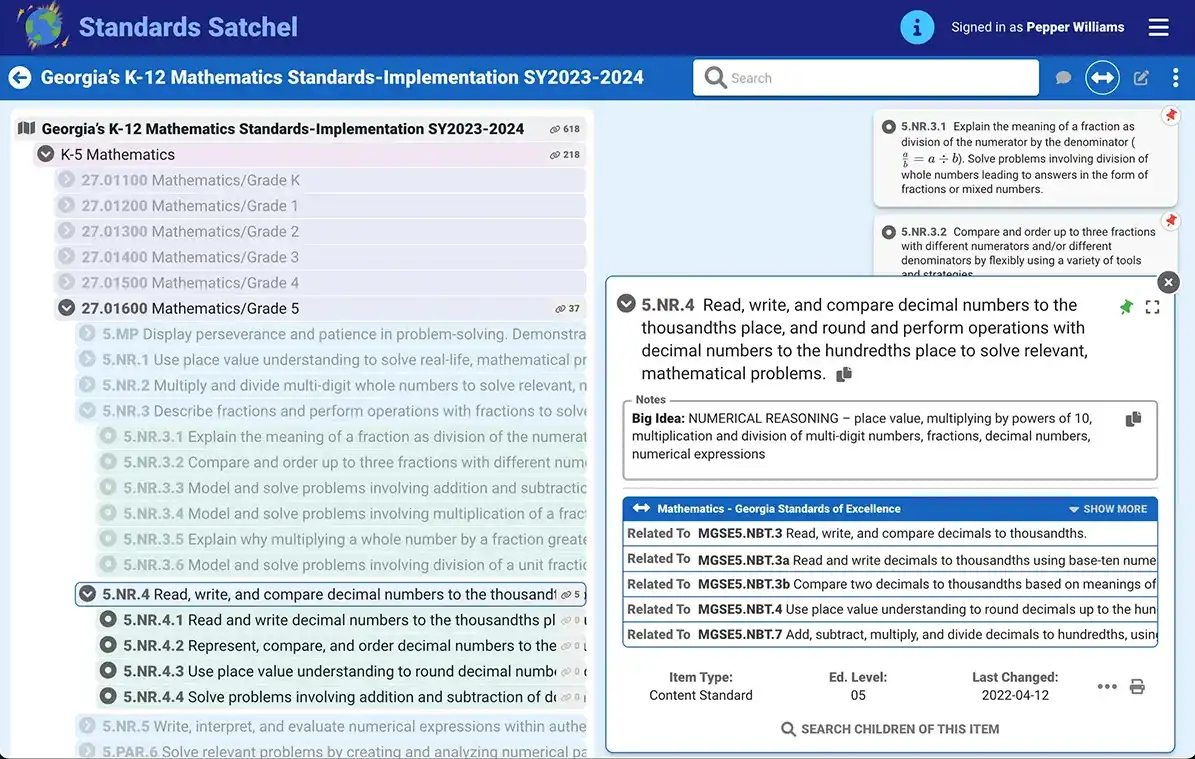The height and width of the screenshot is (759, 1195).
Task: Open 5.NR.2 Multiply and divide row
Action: 332,385
